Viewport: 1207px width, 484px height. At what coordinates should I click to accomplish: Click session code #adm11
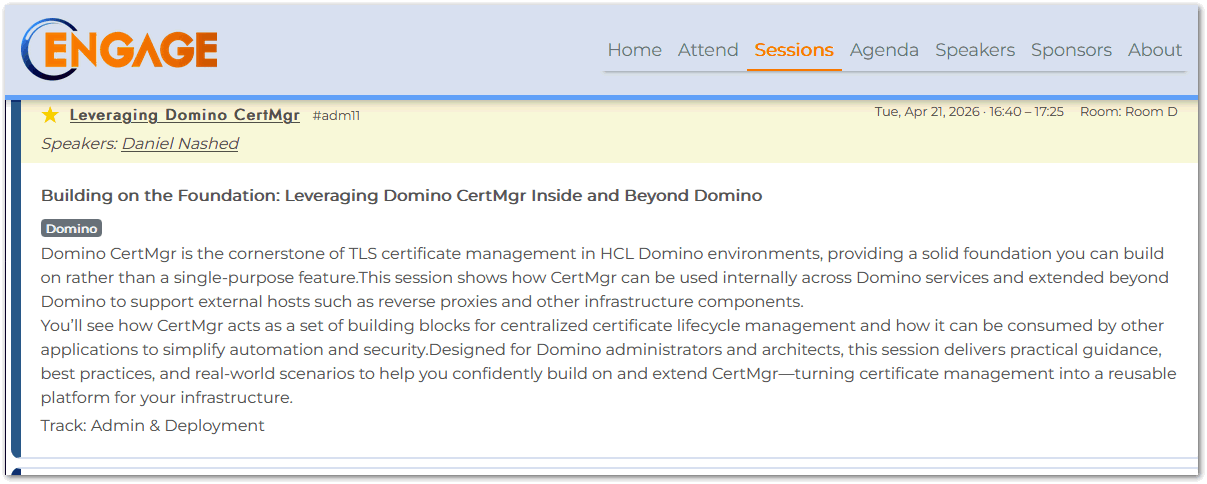(x=336, y=116)
